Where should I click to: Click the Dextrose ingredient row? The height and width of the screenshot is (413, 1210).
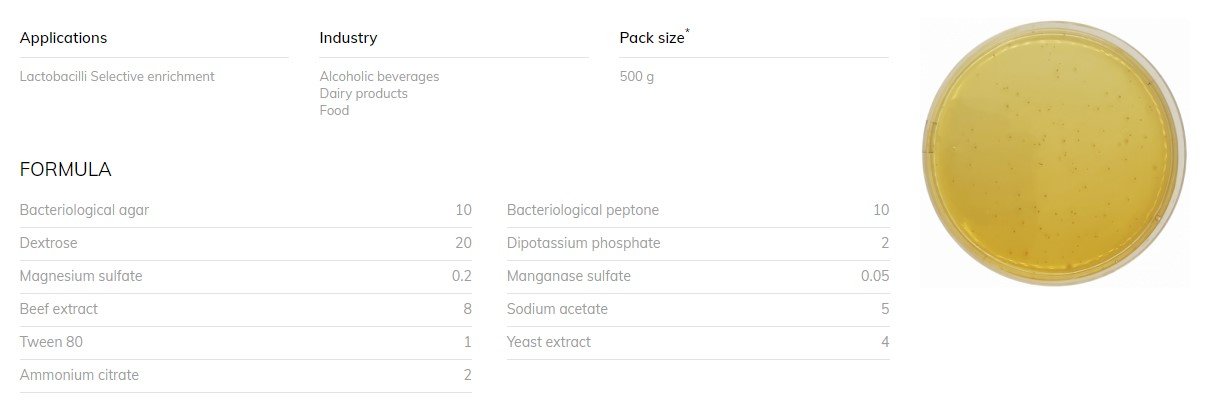pos(246,243)
